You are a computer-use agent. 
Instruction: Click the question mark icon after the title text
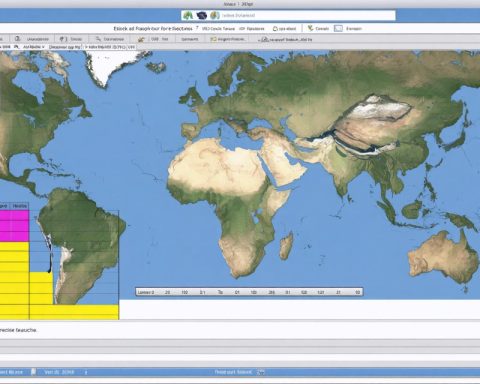pos(197,28)
